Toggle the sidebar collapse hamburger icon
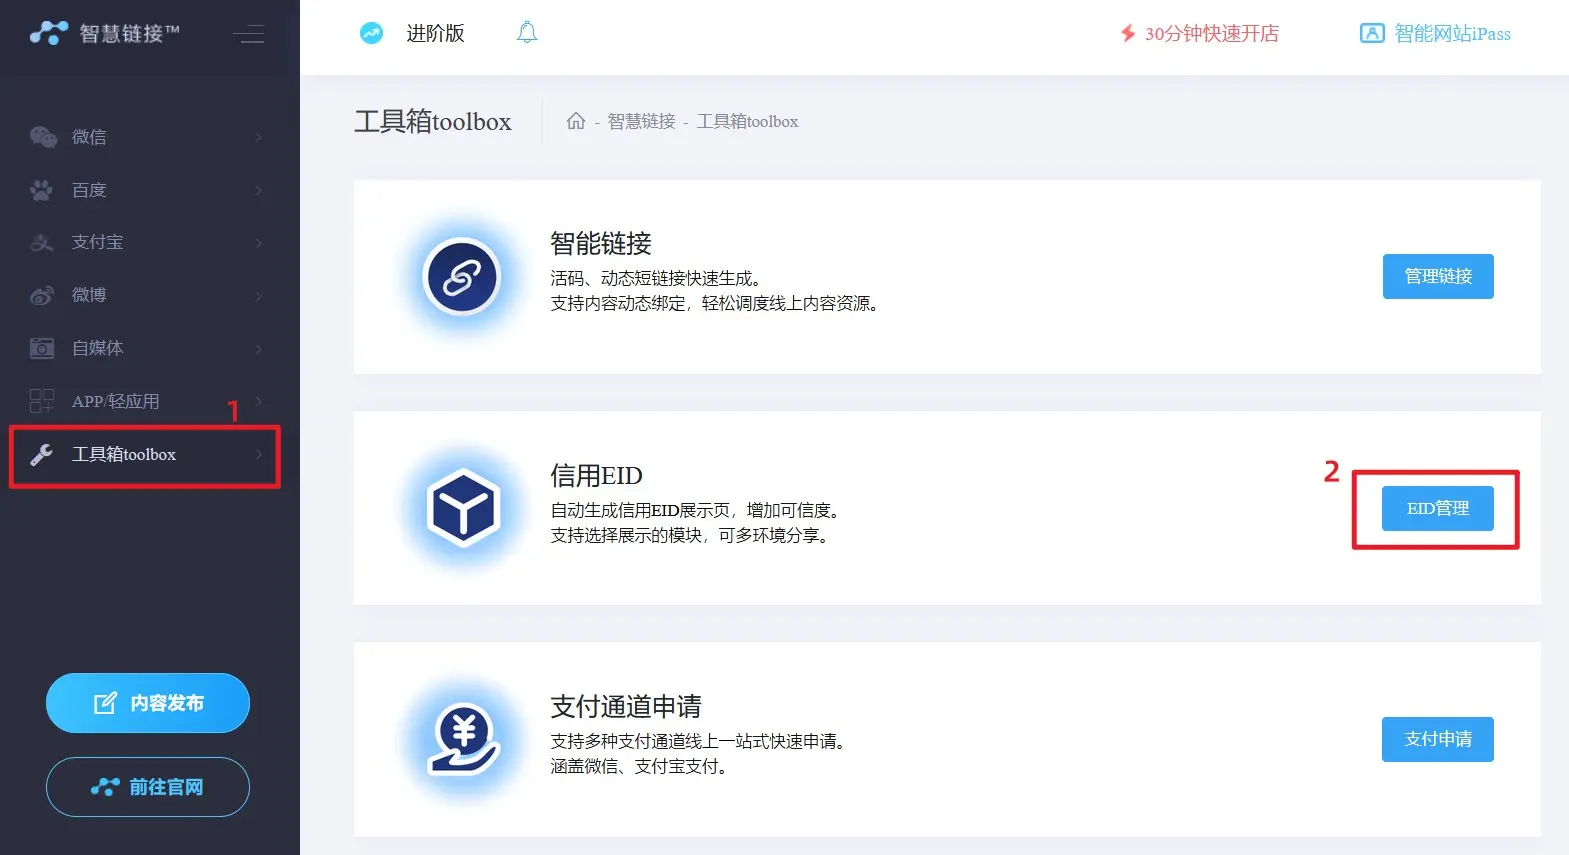Screen dimensions: 1569x855 click(248, 34)
